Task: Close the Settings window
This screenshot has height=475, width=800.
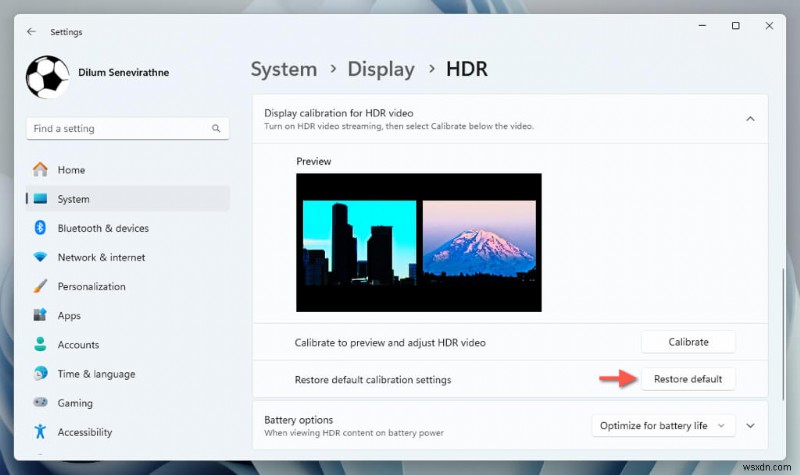Action: pyautogui.click(x=769, y=26)
